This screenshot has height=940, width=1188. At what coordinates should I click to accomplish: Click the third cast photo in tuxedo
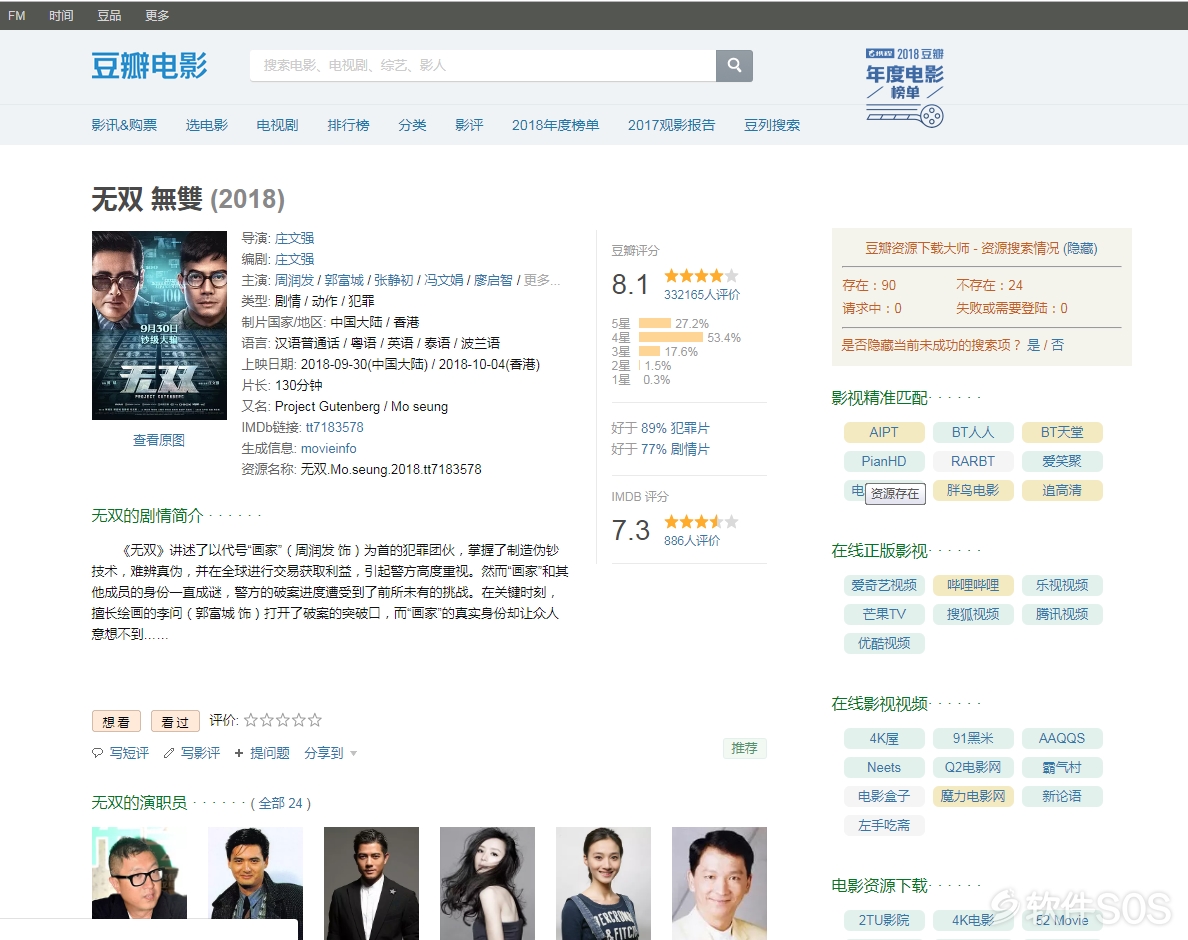(371, 883)
